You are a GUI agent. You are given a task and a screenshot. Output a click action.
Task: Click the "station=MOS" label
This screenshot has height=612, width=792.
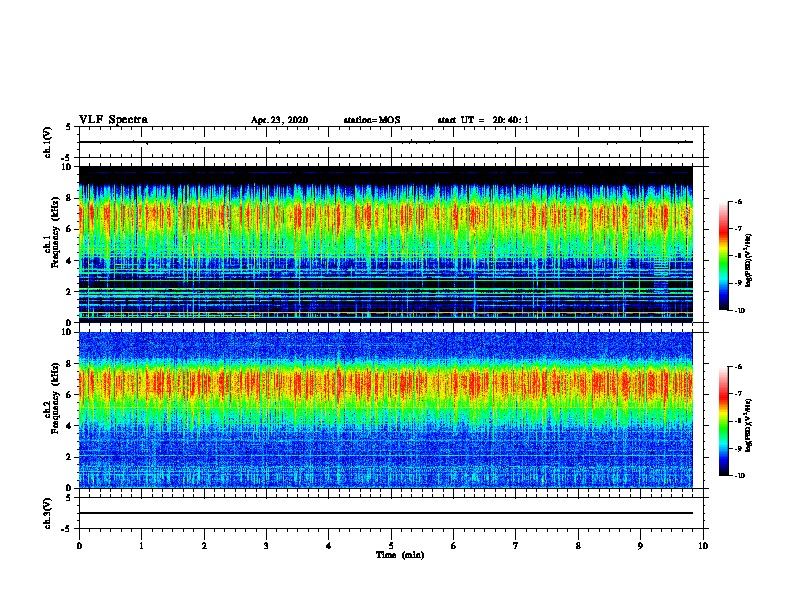point(372,120)
